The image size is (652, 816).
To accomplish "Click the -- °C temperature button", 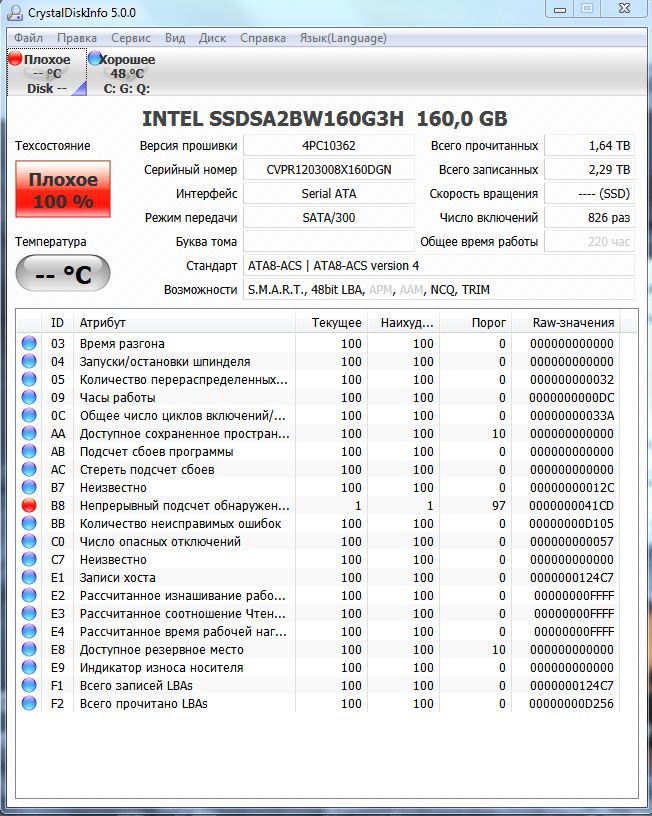I will (63, 273).
